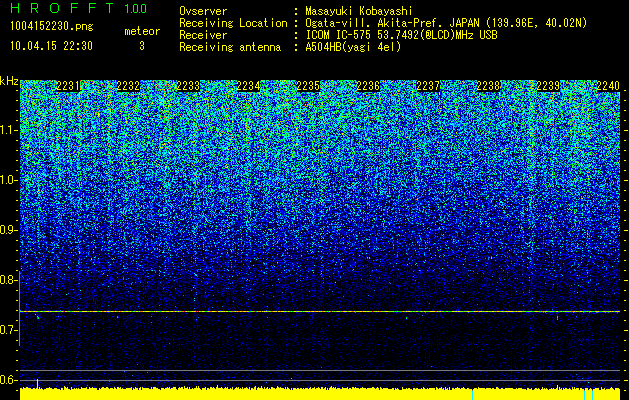Click the 1.0 frequency axis label
Viewport: 629px width, 400px height.
pos(9,181)
